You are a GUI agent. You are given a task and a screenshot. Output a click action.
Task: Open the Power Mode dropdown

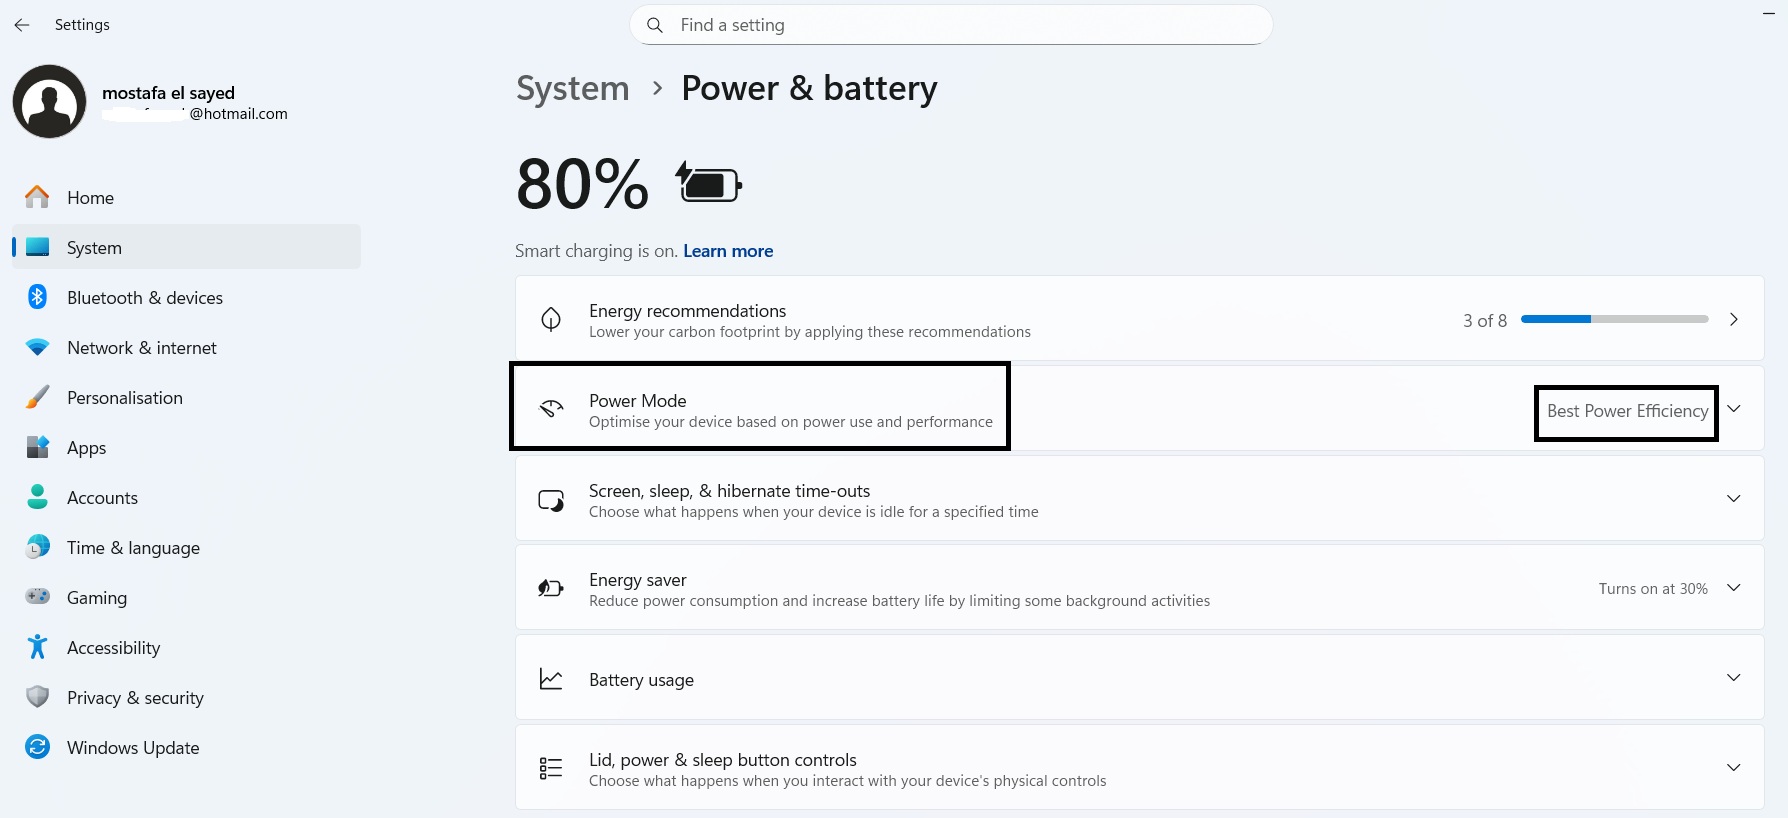point(1639,411)
